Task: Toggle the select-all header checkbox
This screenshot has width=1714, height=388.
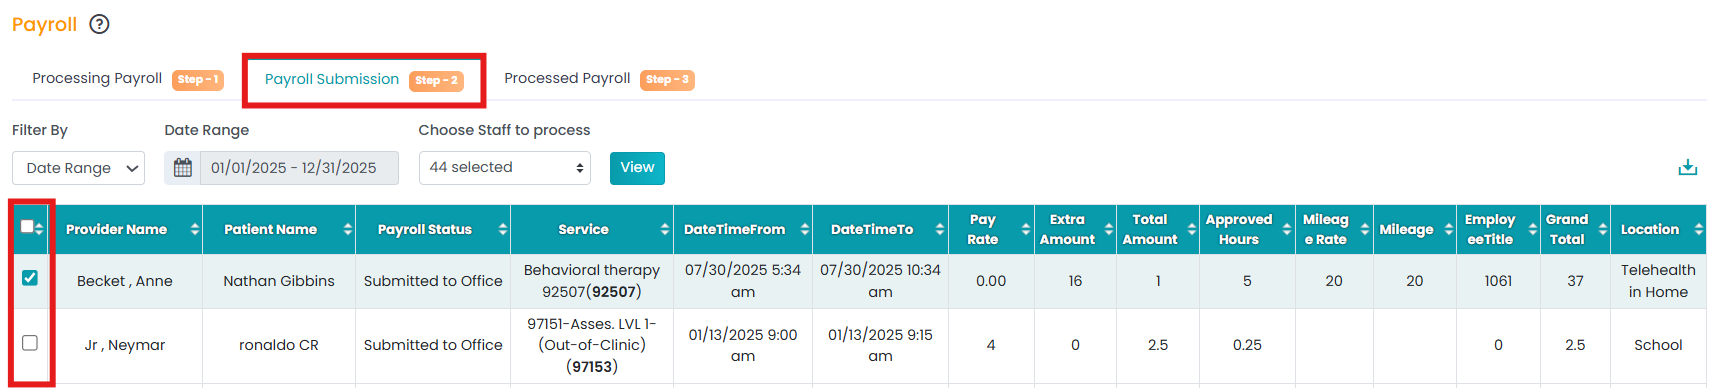Action: 27,227
